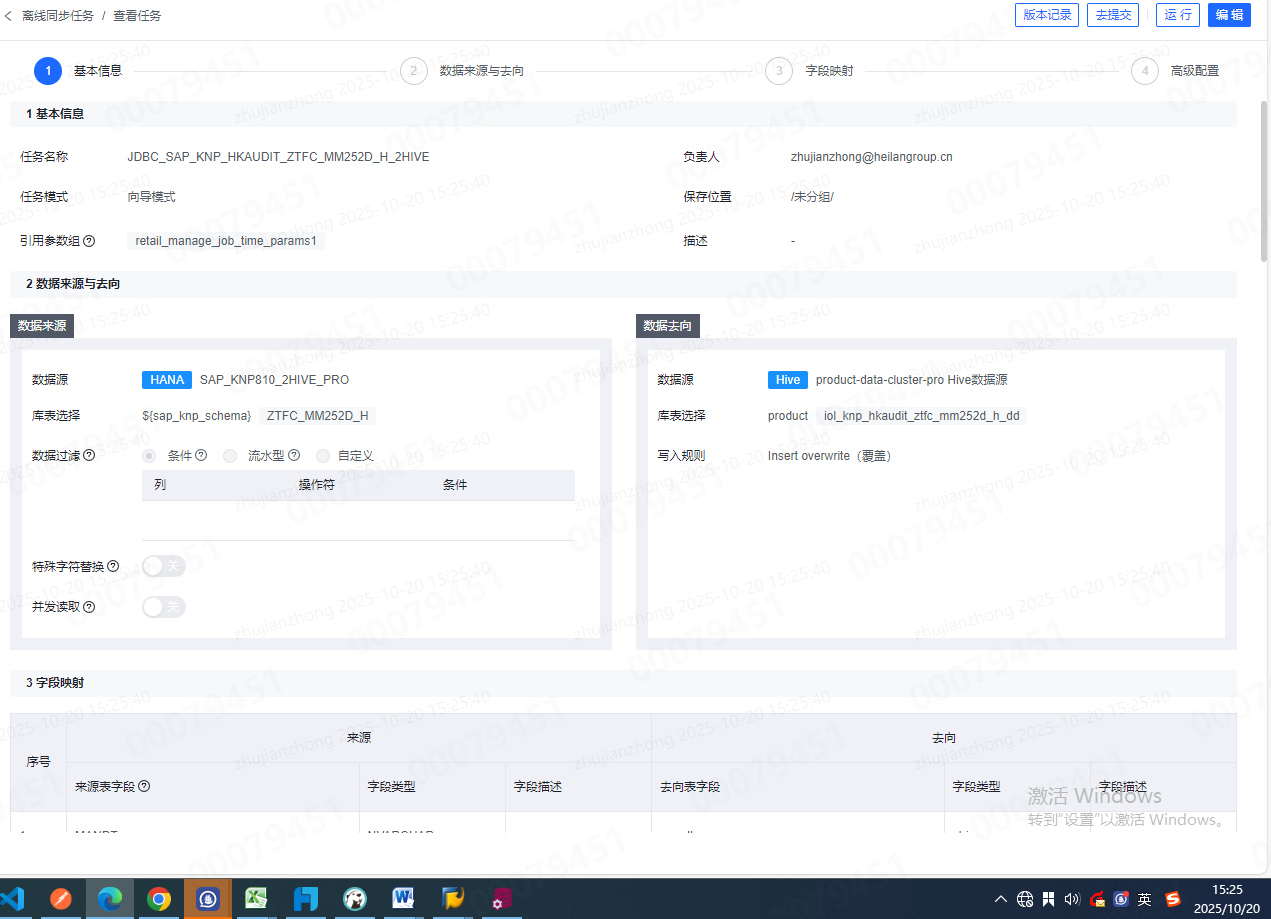Select the 流水型 radio option
This screenshot has height=919, width=1271.
(x=230, y=456)
